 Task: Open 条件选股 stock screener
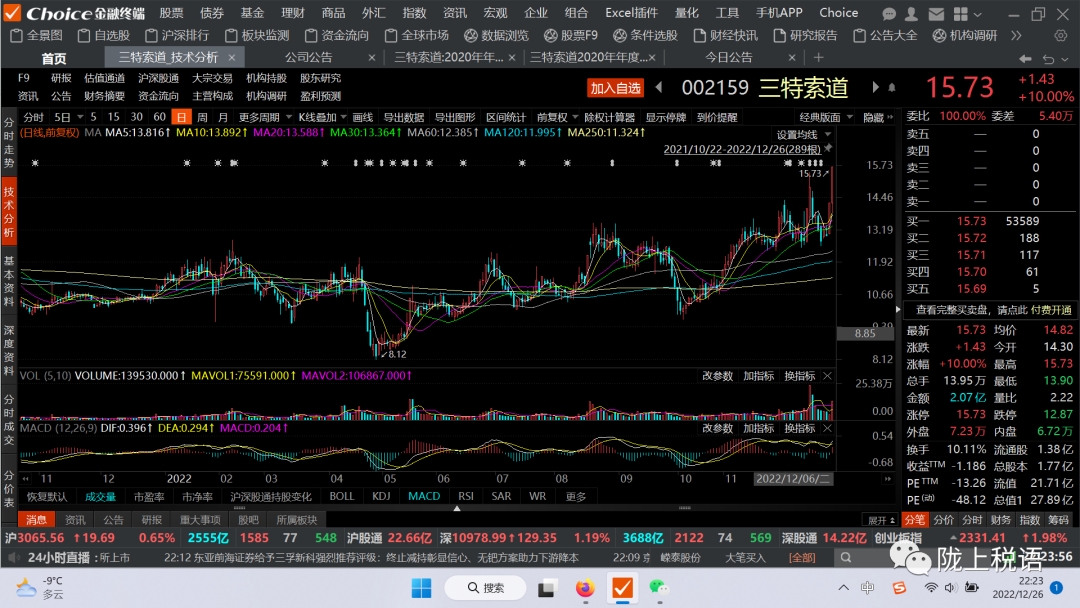(x=645, y=35)
